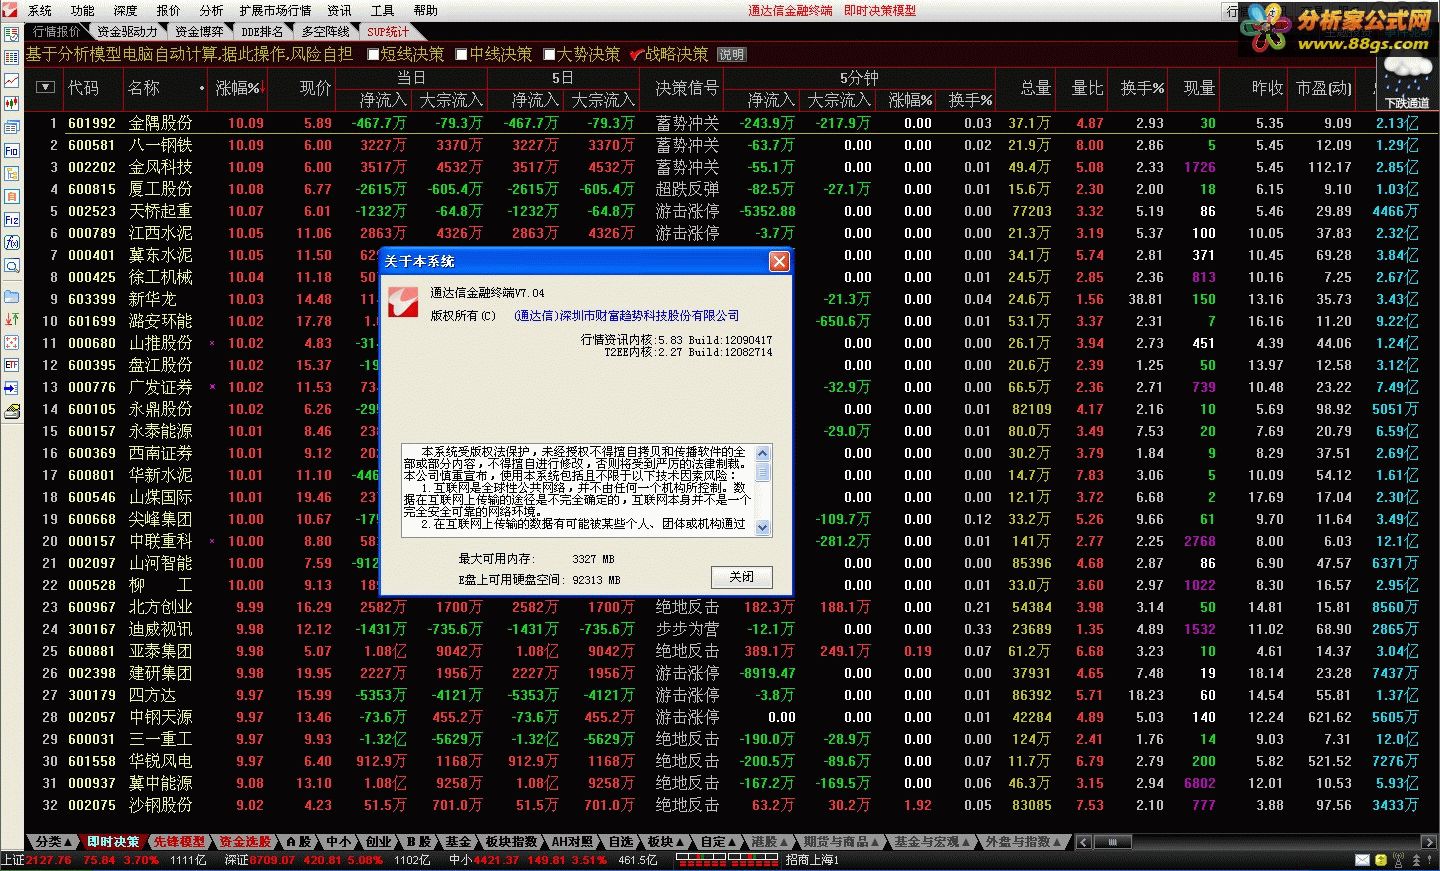This screenshot has height=871, width=1440.
Task: Click the magnifier search icon in left sidebar
Action: [x=12, y=266]
